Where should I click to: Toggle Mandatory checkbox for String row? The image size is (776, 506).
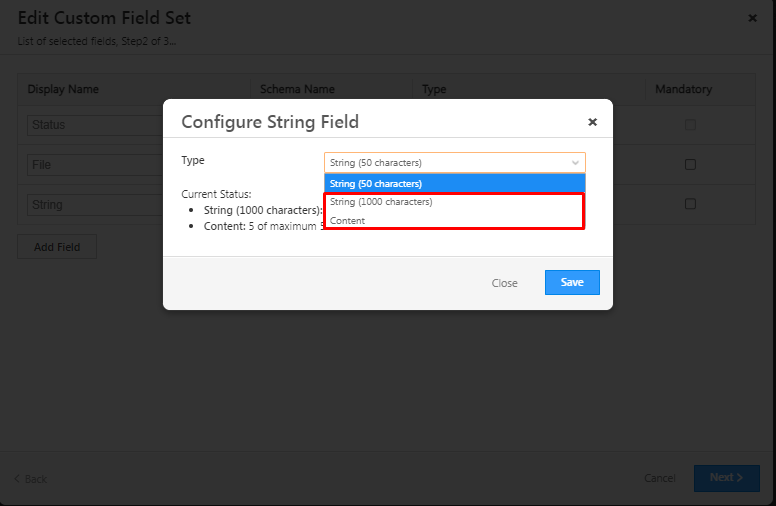pyautogui.click(x=690, y=204)
